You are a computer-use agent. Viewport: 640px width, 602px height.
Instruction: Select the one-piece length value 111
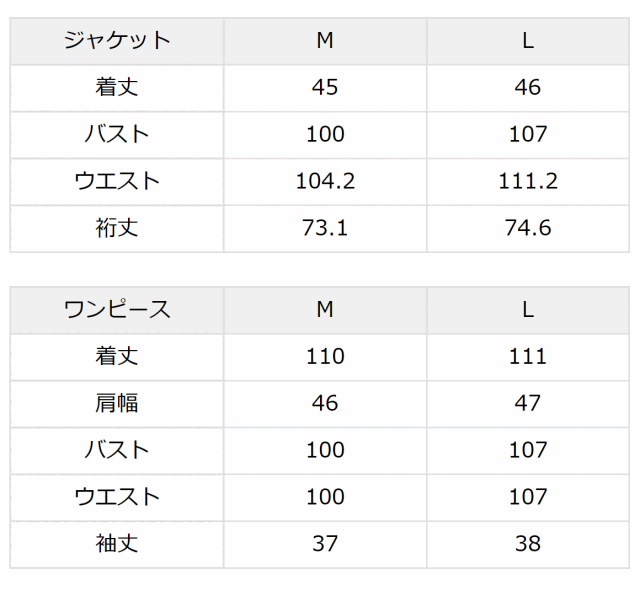click(x=528, y=356)
